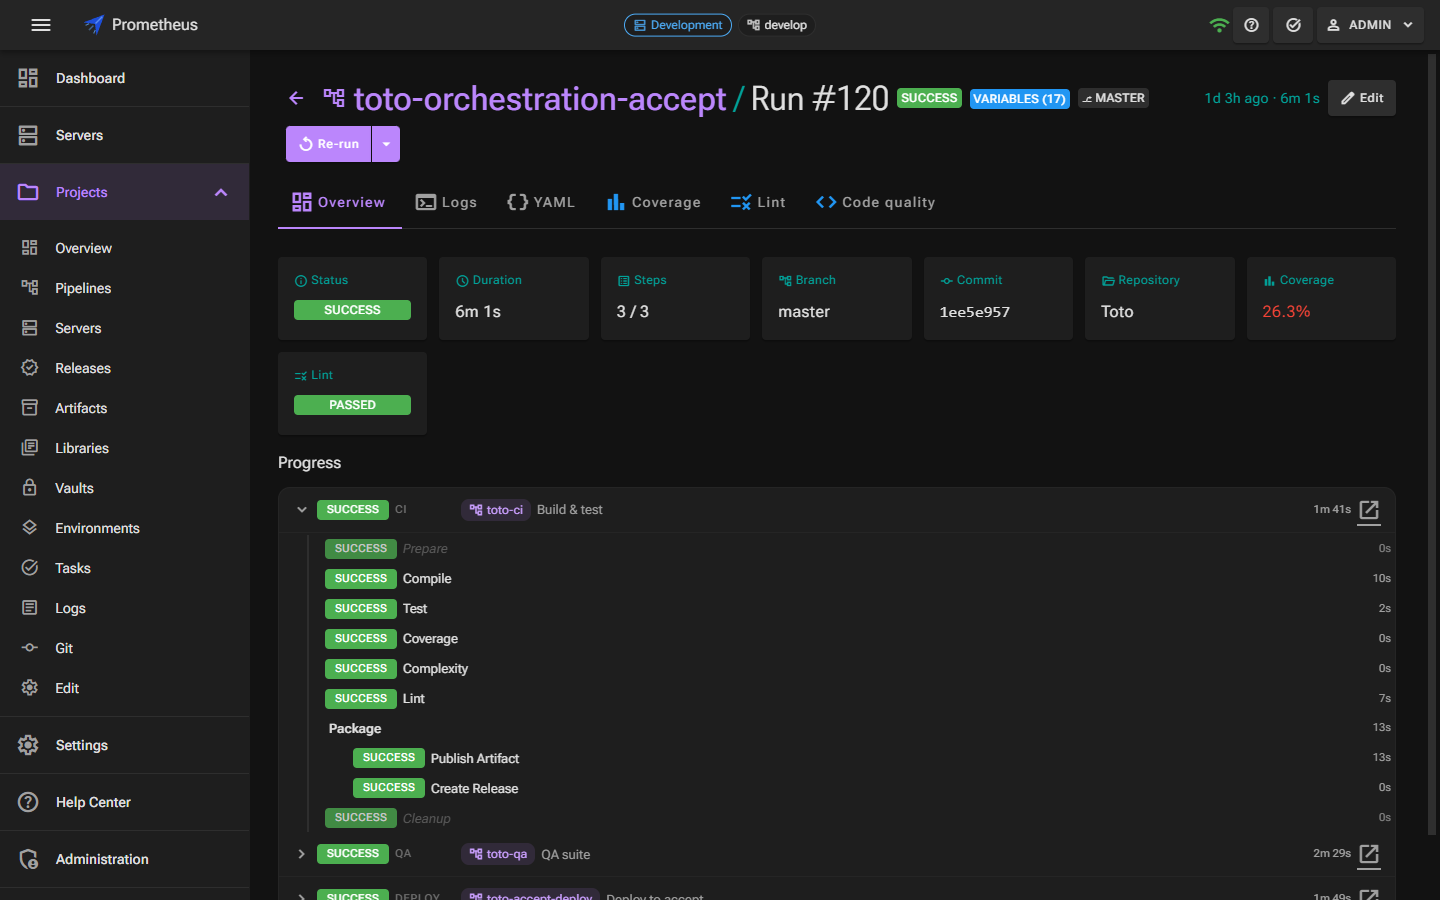
Task: Open the toto-ci pipeline chip
Action: pyautogui.click(x=495, y=510)
